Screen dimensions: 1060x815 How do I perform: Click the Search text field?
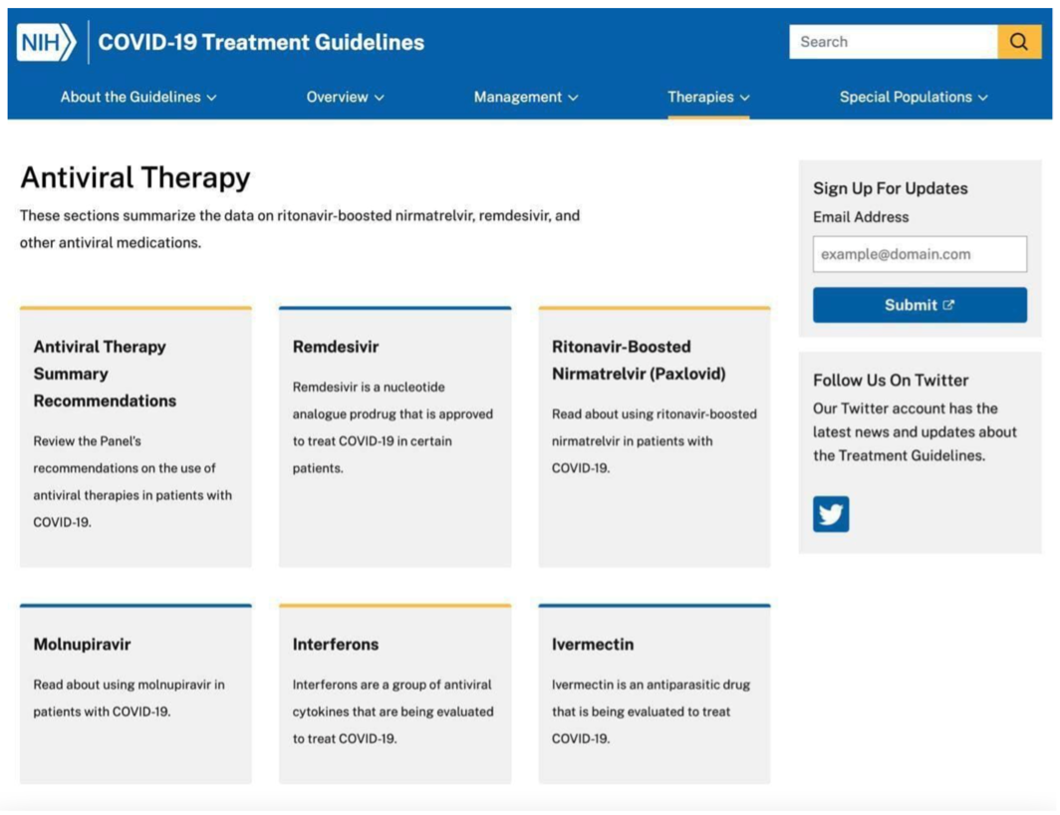point(892,42)
